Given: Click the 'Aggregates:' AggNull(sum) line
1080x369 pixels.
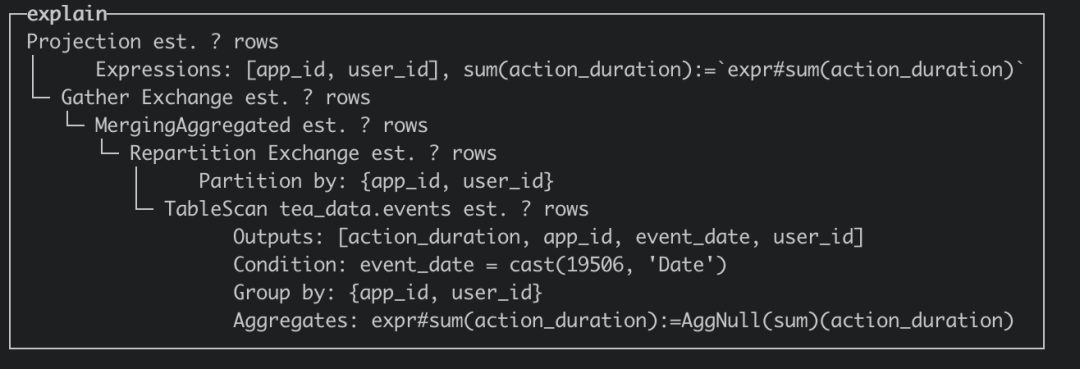Looking at the screenshot, I should point(623,321).
